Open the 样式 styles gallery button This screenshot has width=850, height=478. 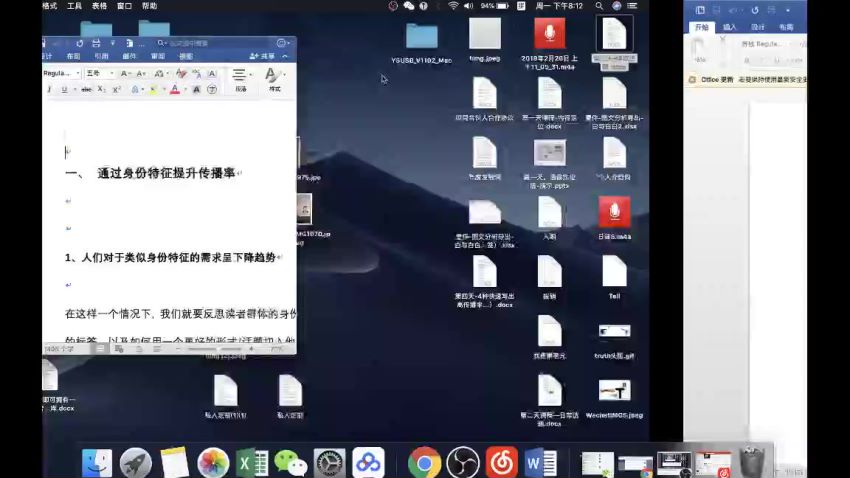pos(275,80)
